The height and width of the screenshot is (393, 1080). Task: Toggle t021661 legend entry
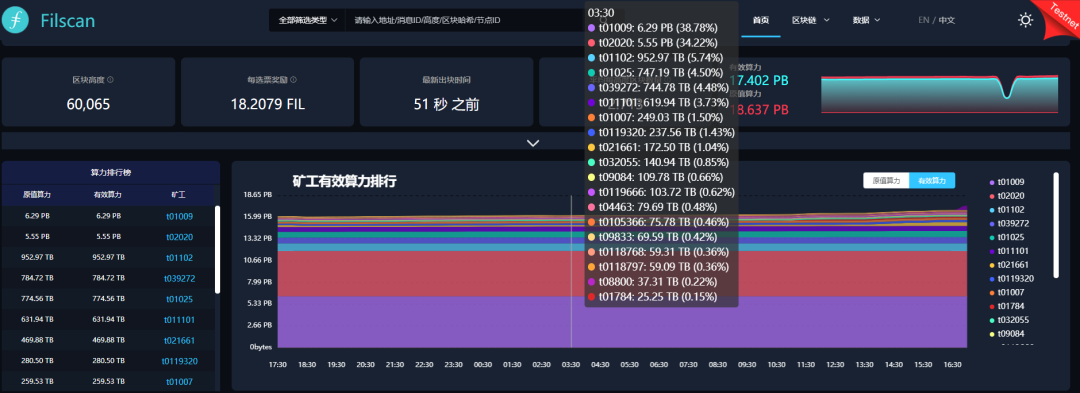point(1009,265)
